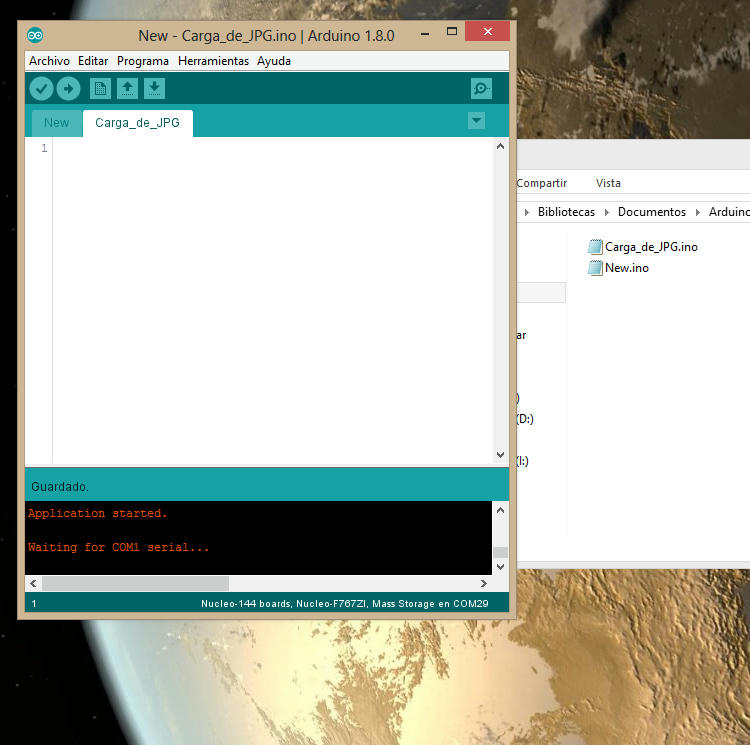Click into the code editor line 1
The image size is (750, 745).
(x=273, y=148)
